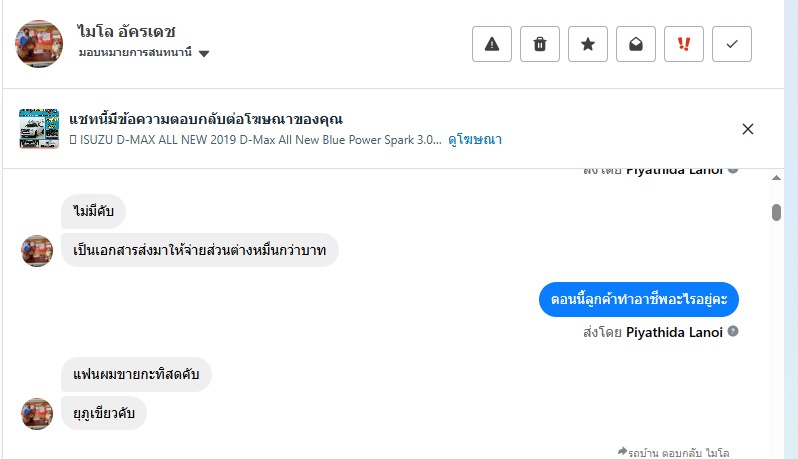Open the ISUZU D-MAX ad thumbnail
Image resolution: width=798 pixels, height=459 pixels.
pyautogui.click(x=39, y=129)
